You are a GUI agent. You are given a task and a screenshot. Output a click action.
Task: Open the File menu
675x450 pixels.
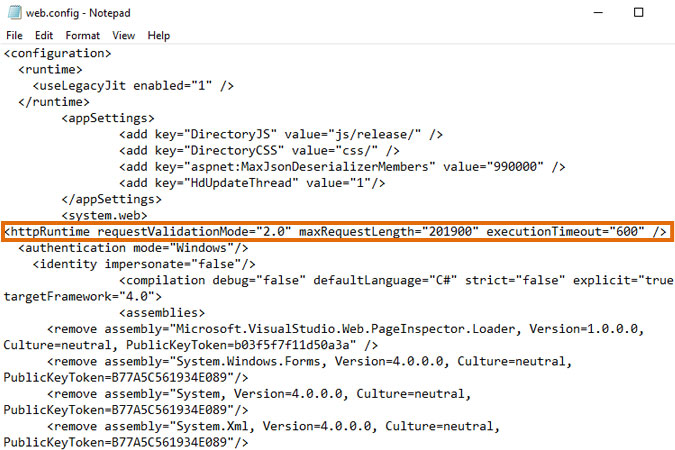pos(14,35)
